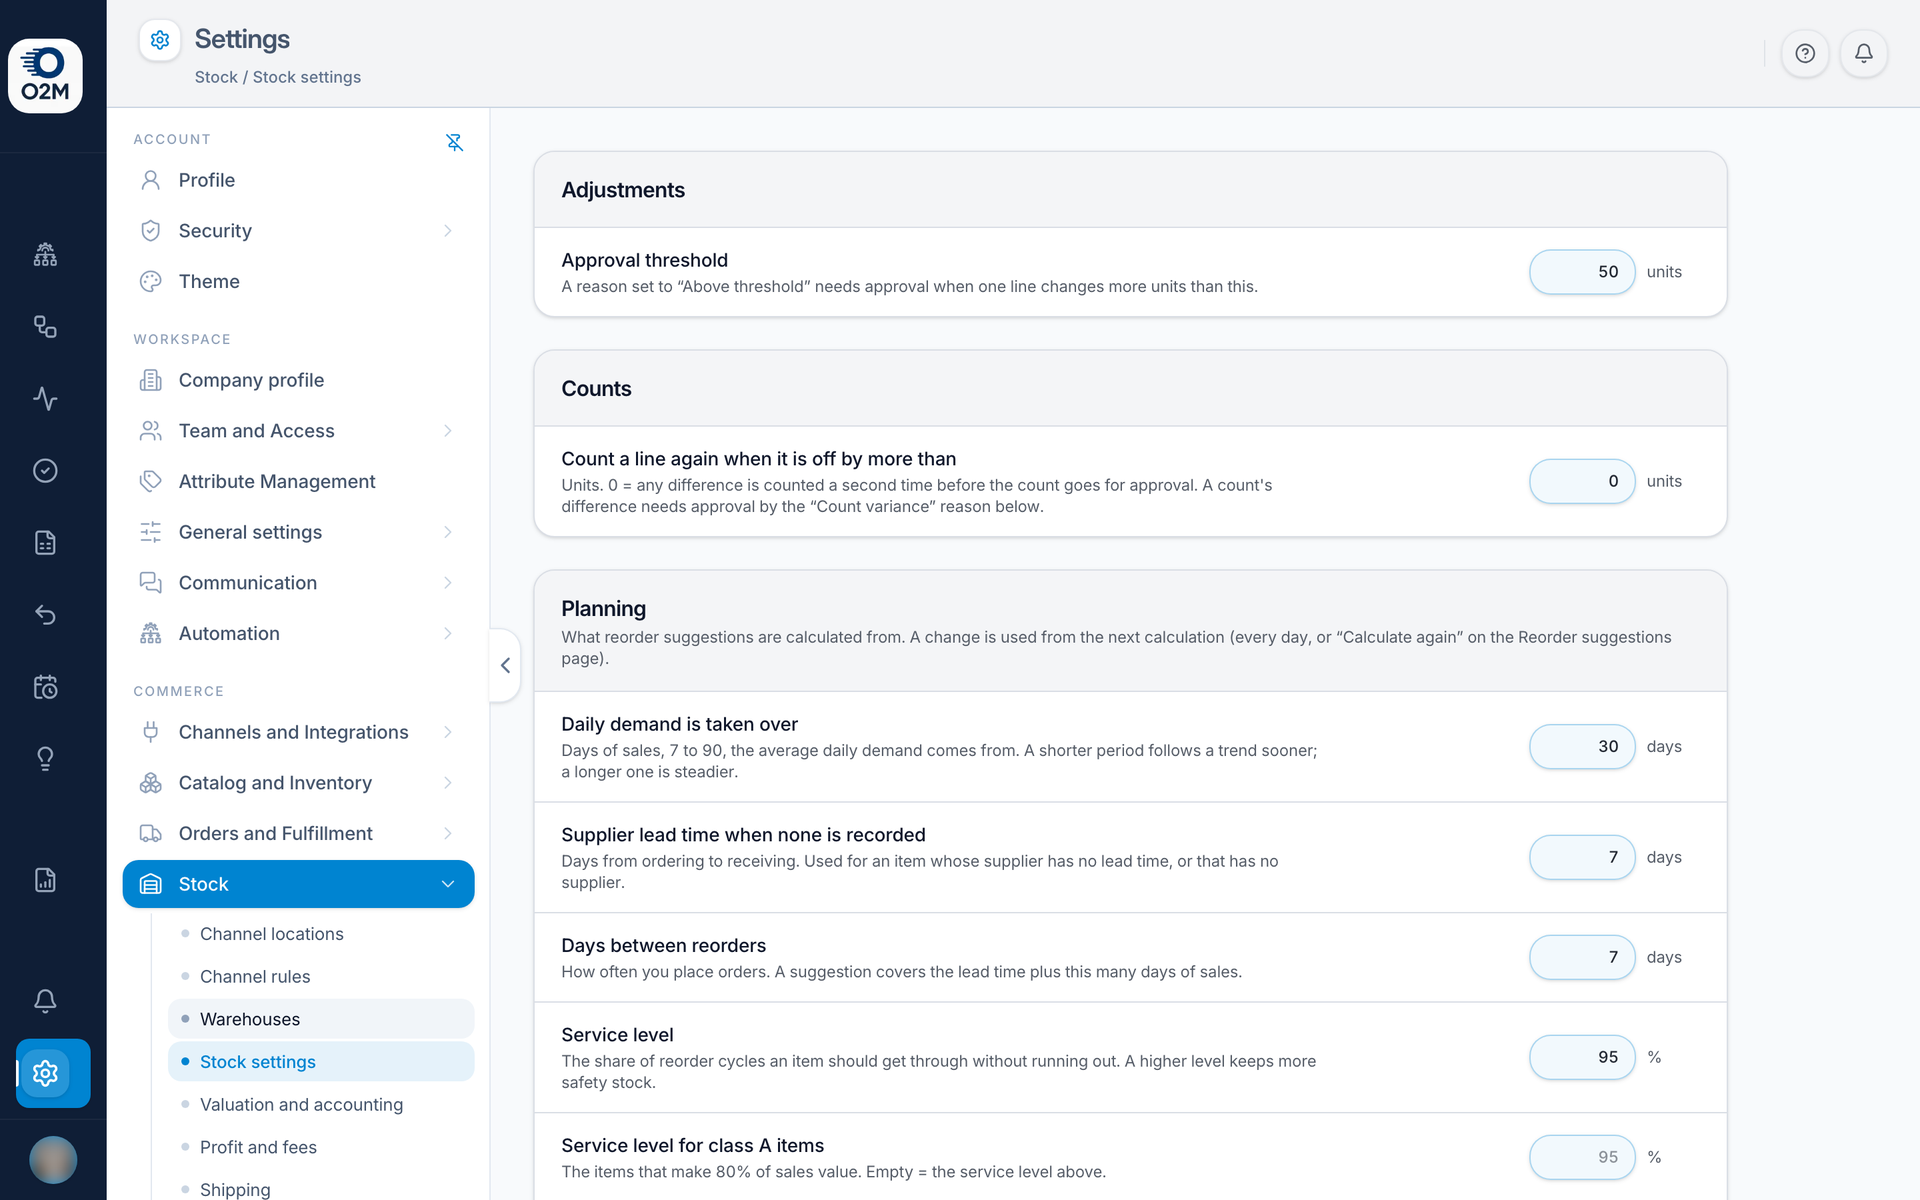Go to Warehouses

(x=320, y=1019)
